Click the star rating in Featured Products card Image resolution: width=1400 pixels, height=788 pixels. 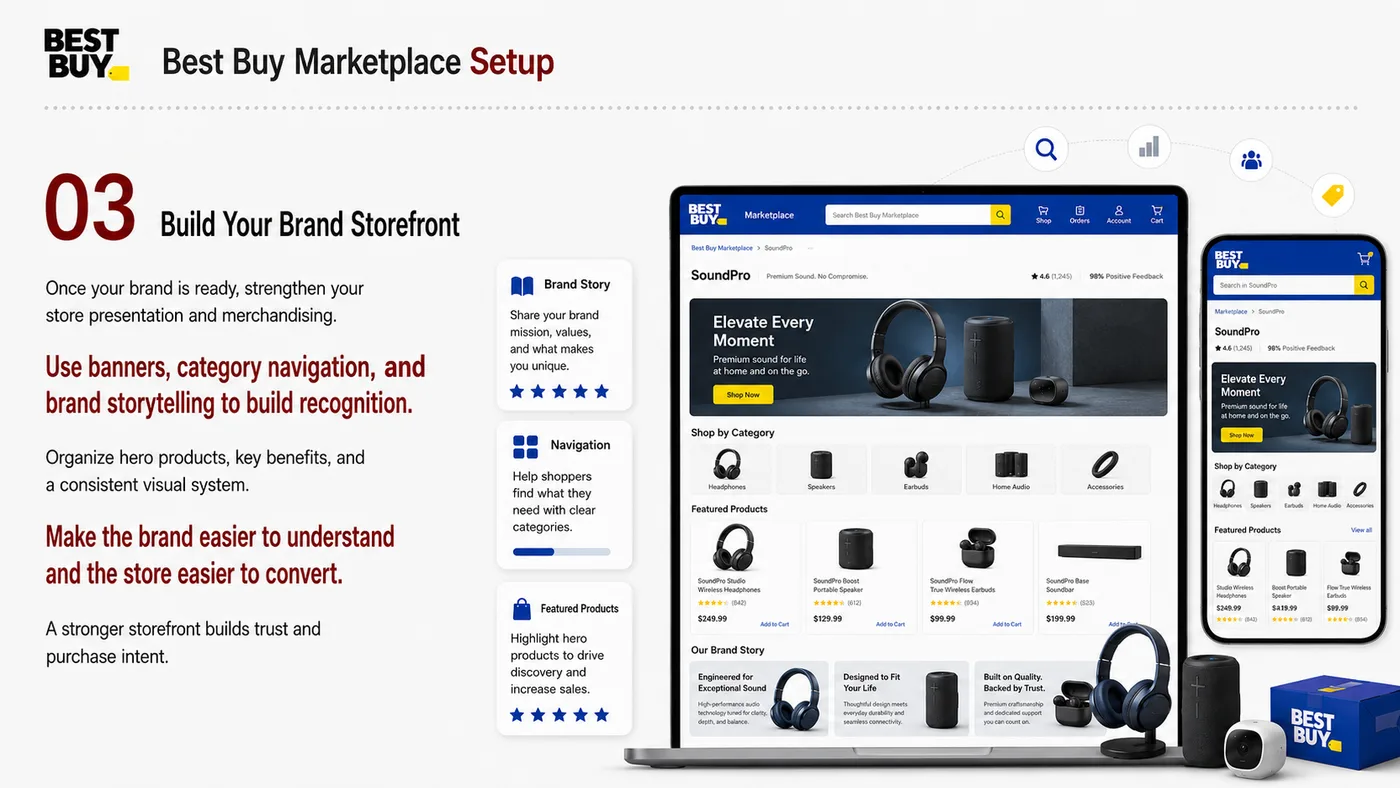559,714
